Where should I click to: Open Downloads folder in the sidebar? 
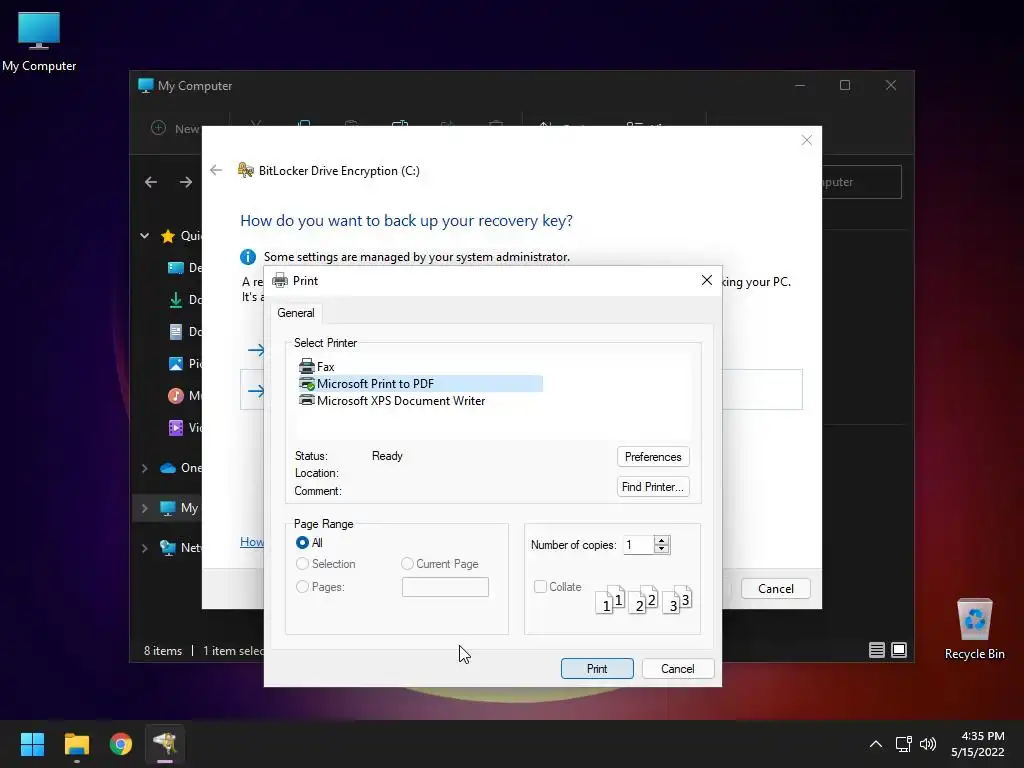coord(185,300)
